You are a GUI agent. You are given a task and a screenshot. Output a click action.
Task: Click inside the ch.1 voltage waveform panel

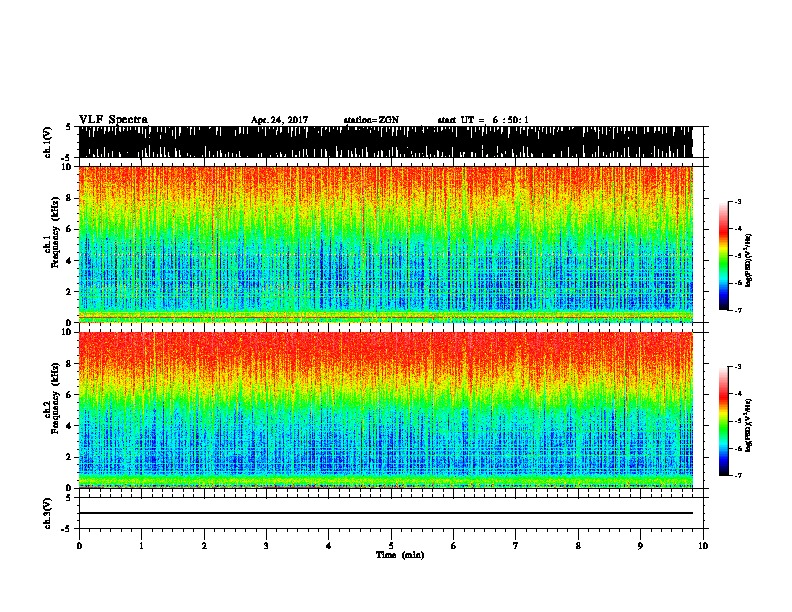coord(385,142)
